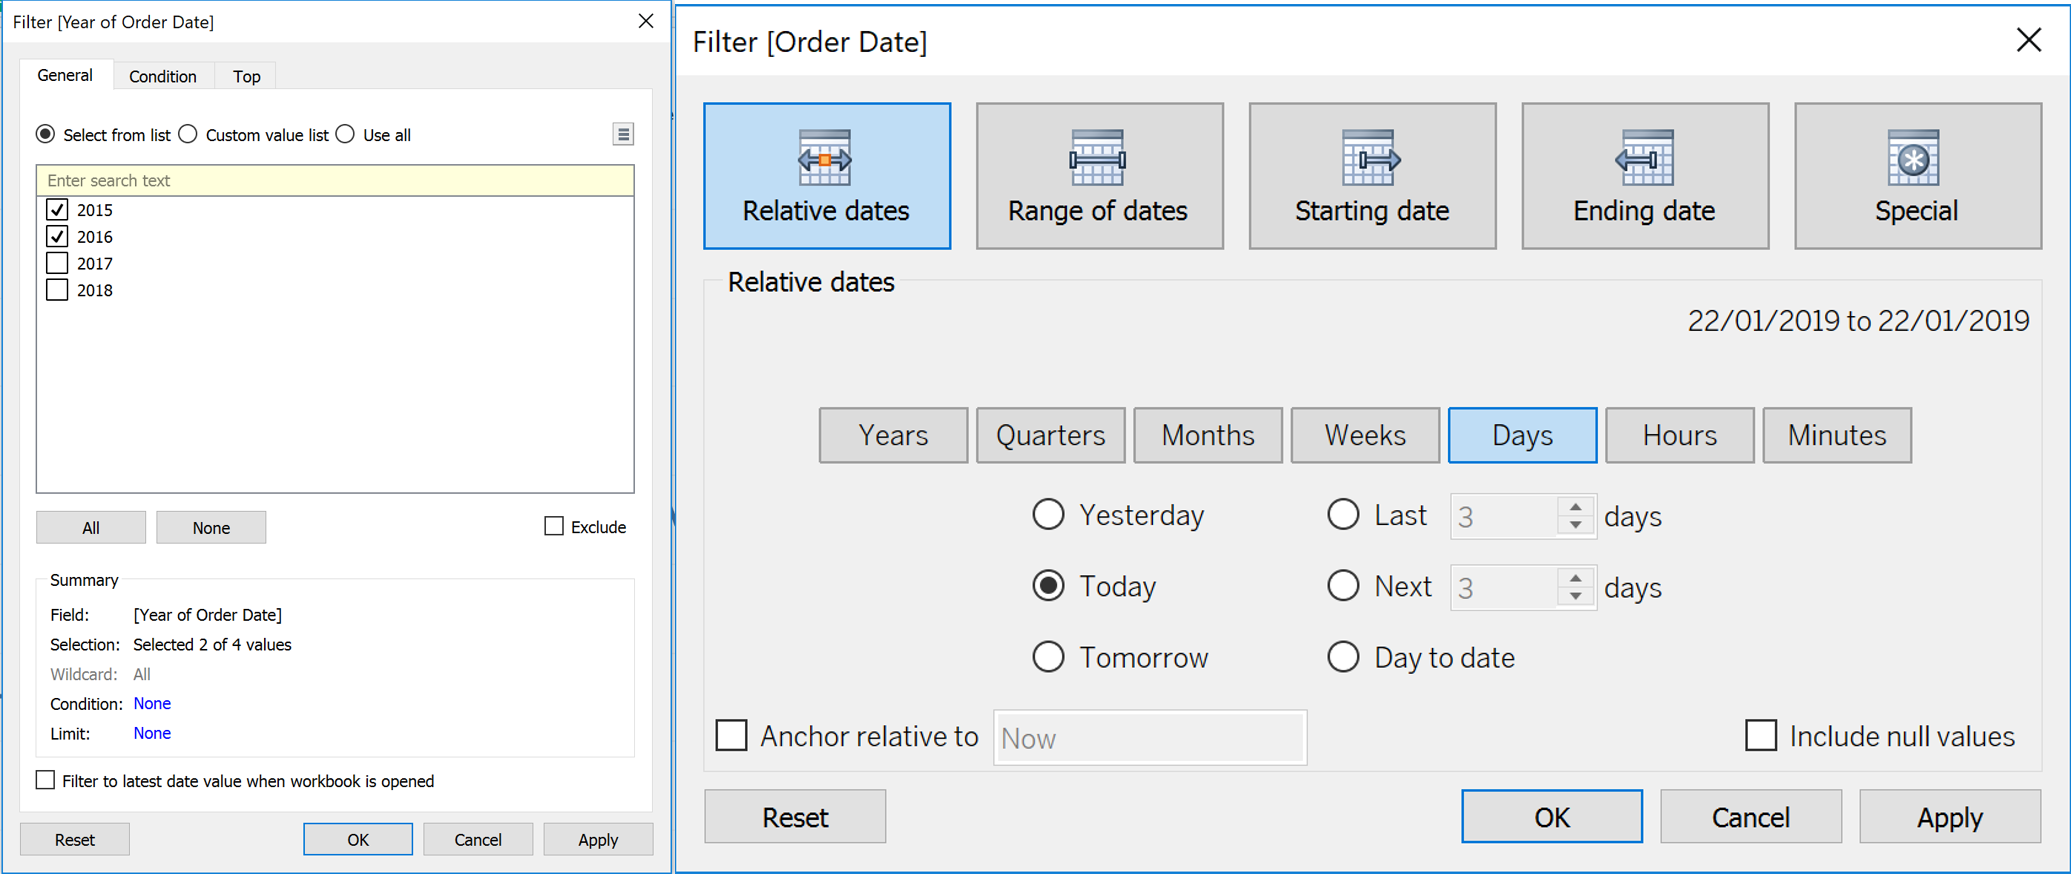The height and width of the screenshot is (874, 2071).
Task: Click the Selected 2 of 4 values text
Action: coord(212,644)
